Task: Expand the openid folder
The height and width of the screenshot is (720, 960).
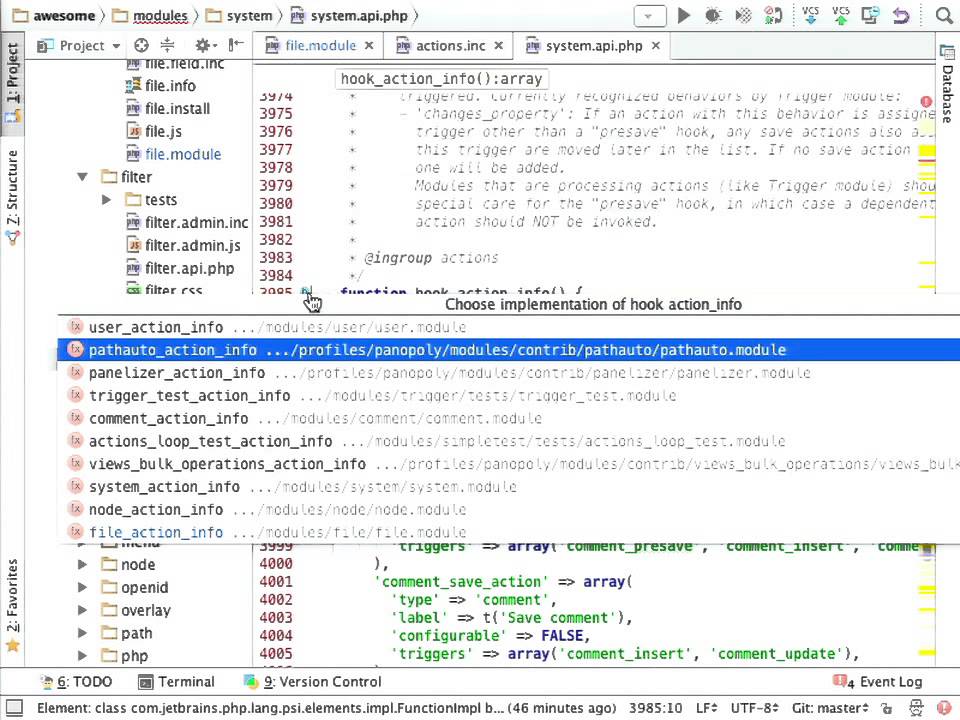Action: tap(83, 587)
